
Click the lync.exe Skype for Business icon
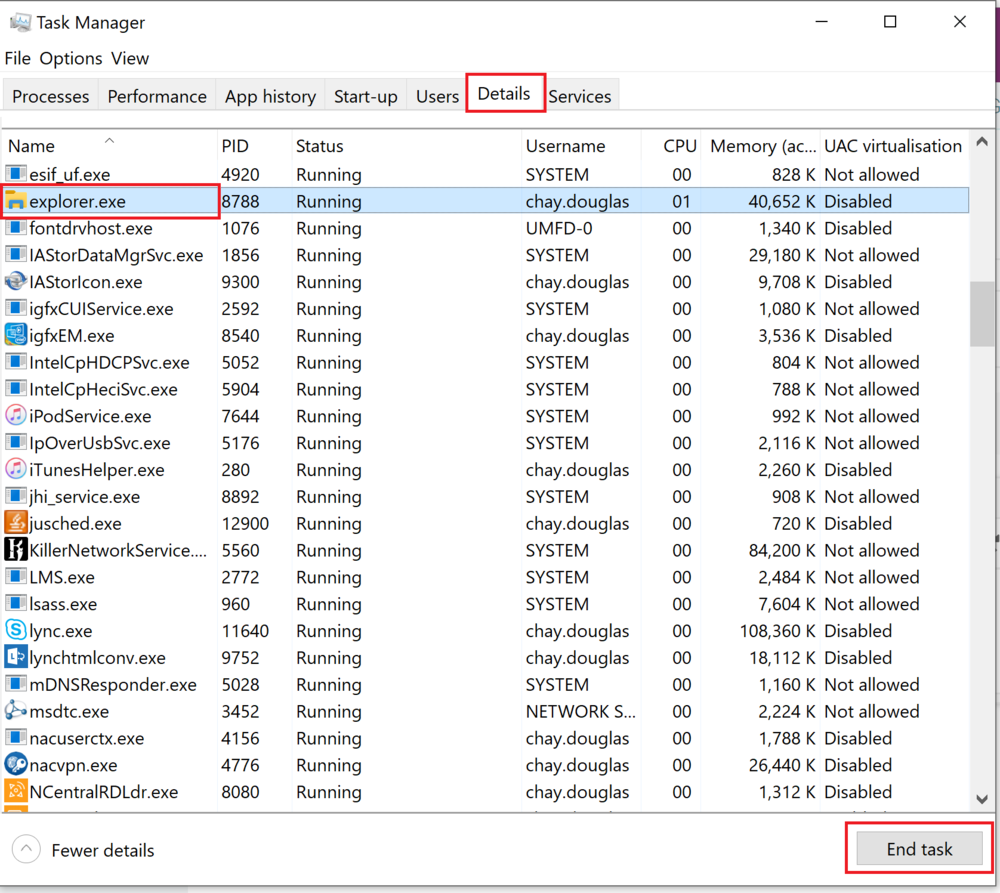click(x=14, y=631)
